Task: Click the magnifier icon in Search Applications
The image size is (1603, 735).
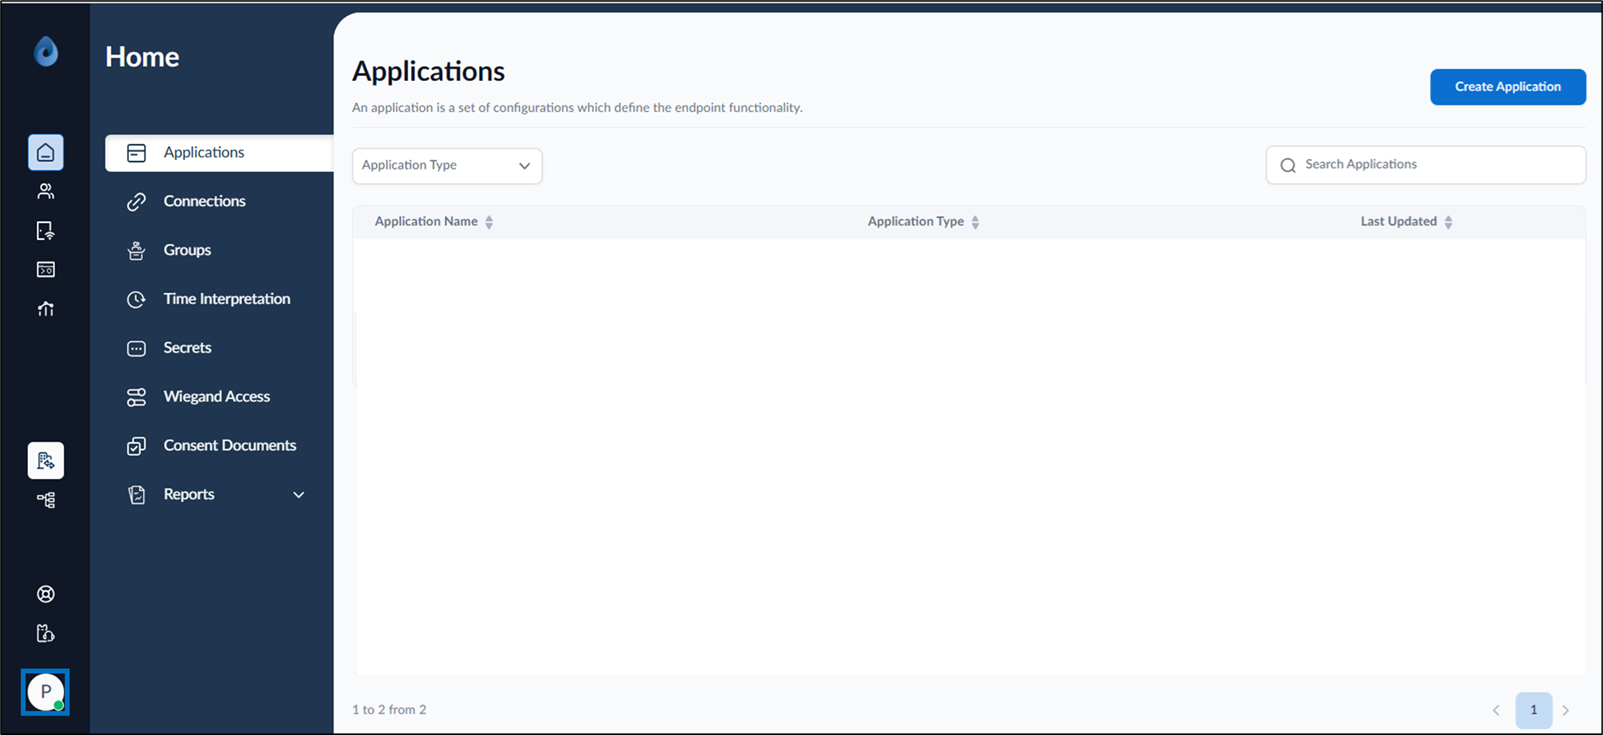Action: point(1288,165)
